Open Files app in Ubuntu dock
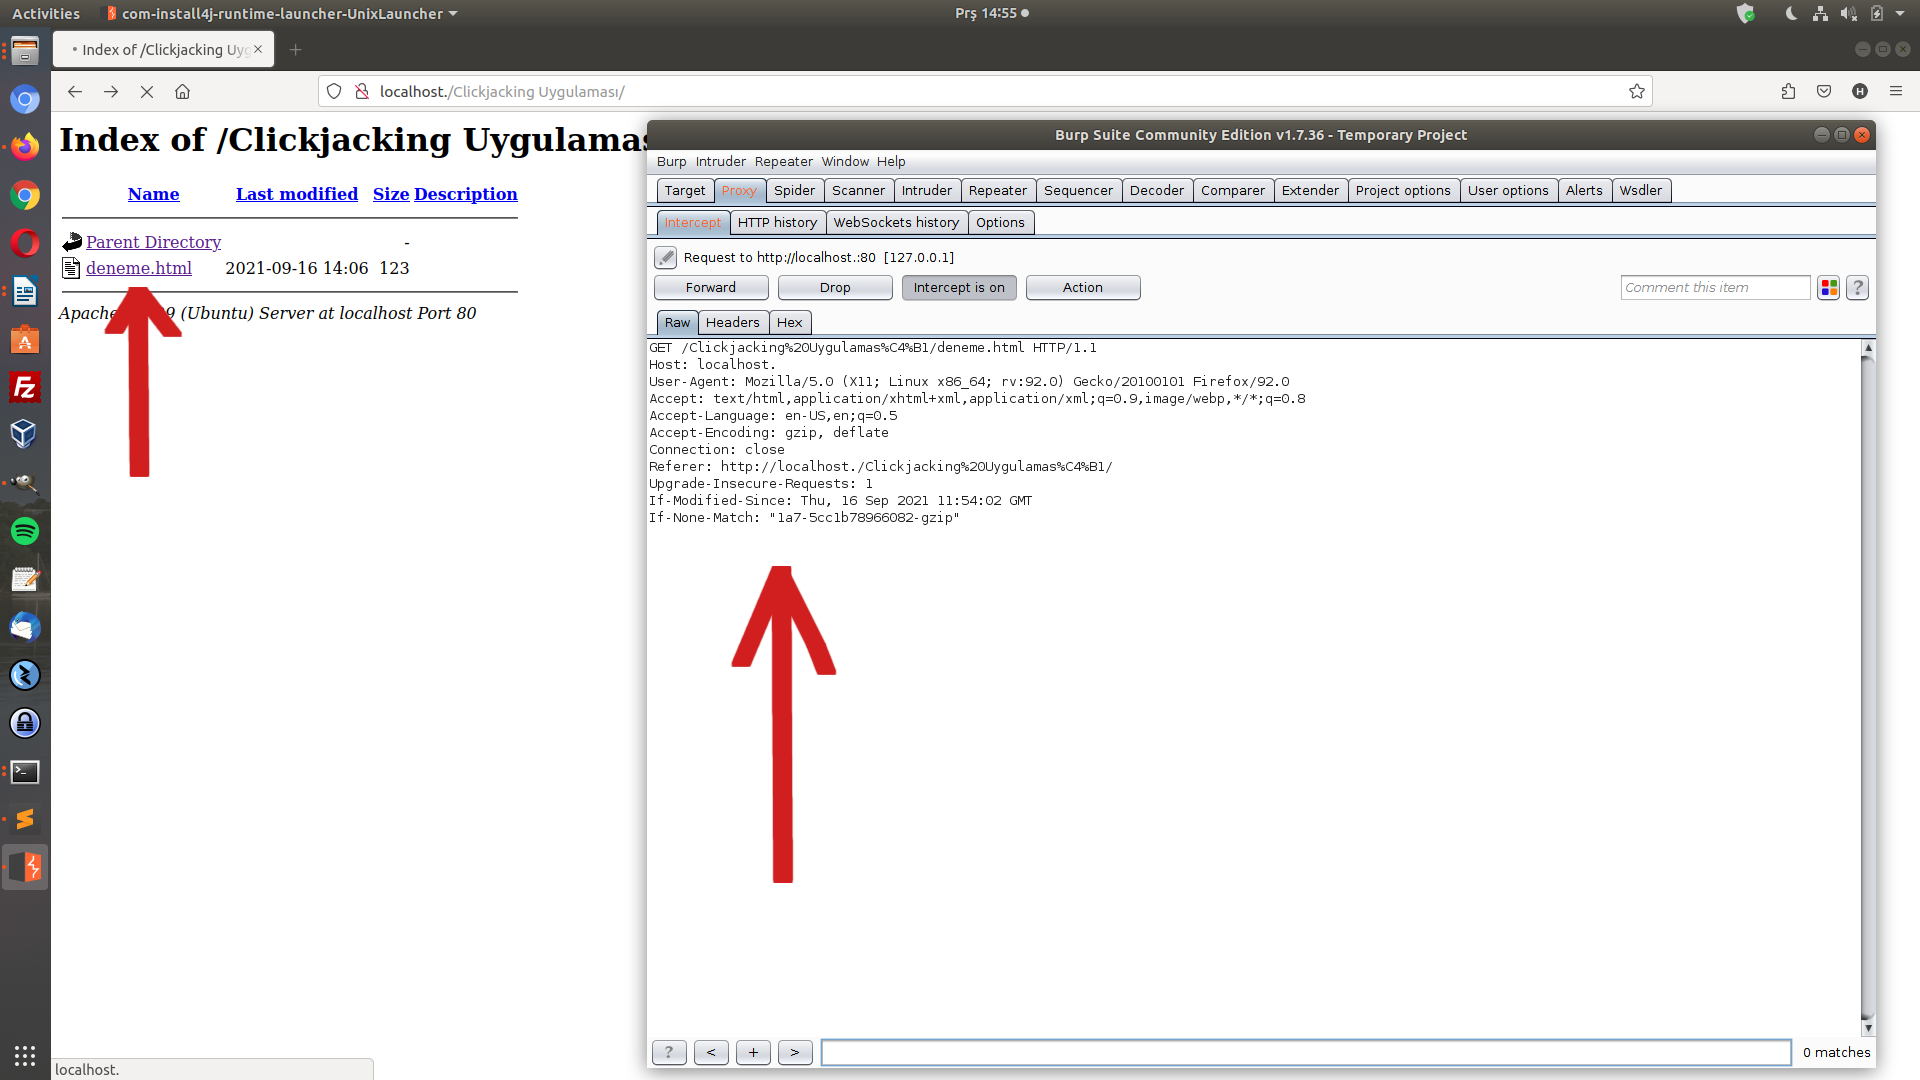Viewport: 1920px width, 1080px height. (25, 51)
